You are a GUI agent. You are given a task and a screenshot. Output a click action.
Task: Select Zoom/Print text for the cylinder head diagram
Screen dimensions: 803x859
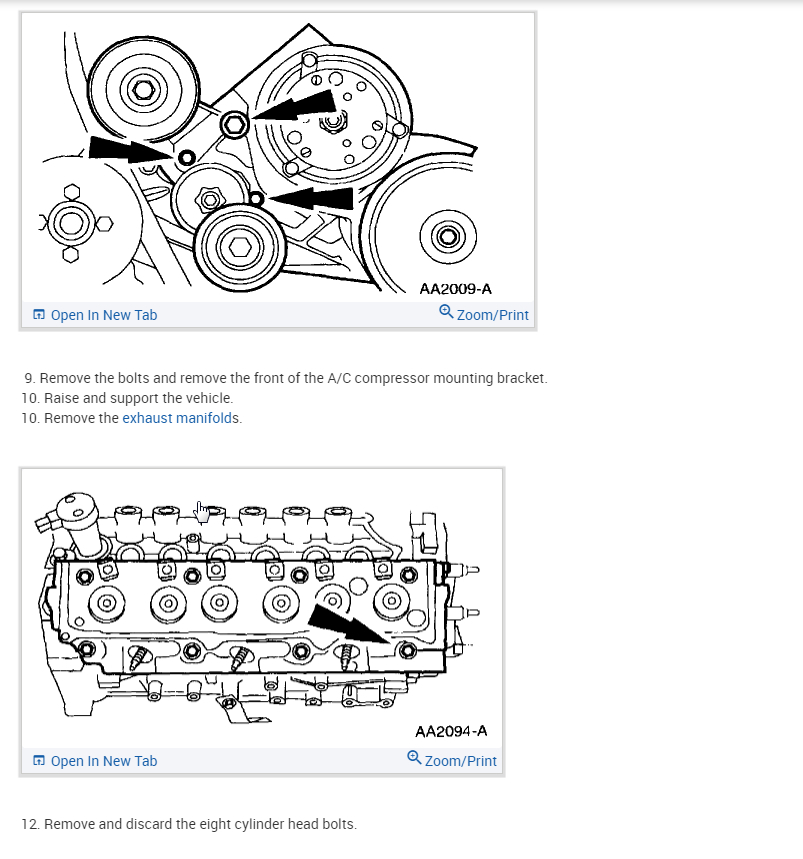click(461, 761)
